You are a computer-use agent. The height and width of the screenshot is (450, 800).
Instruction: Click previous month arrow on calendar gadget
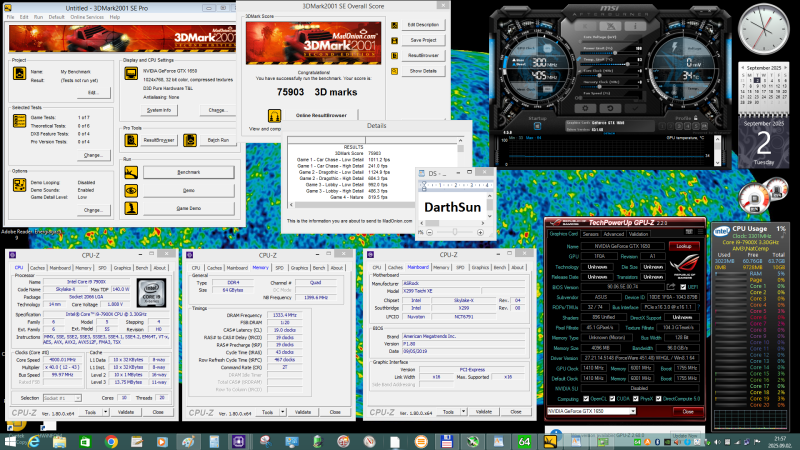pyautogui.click(x=742, y=68)
